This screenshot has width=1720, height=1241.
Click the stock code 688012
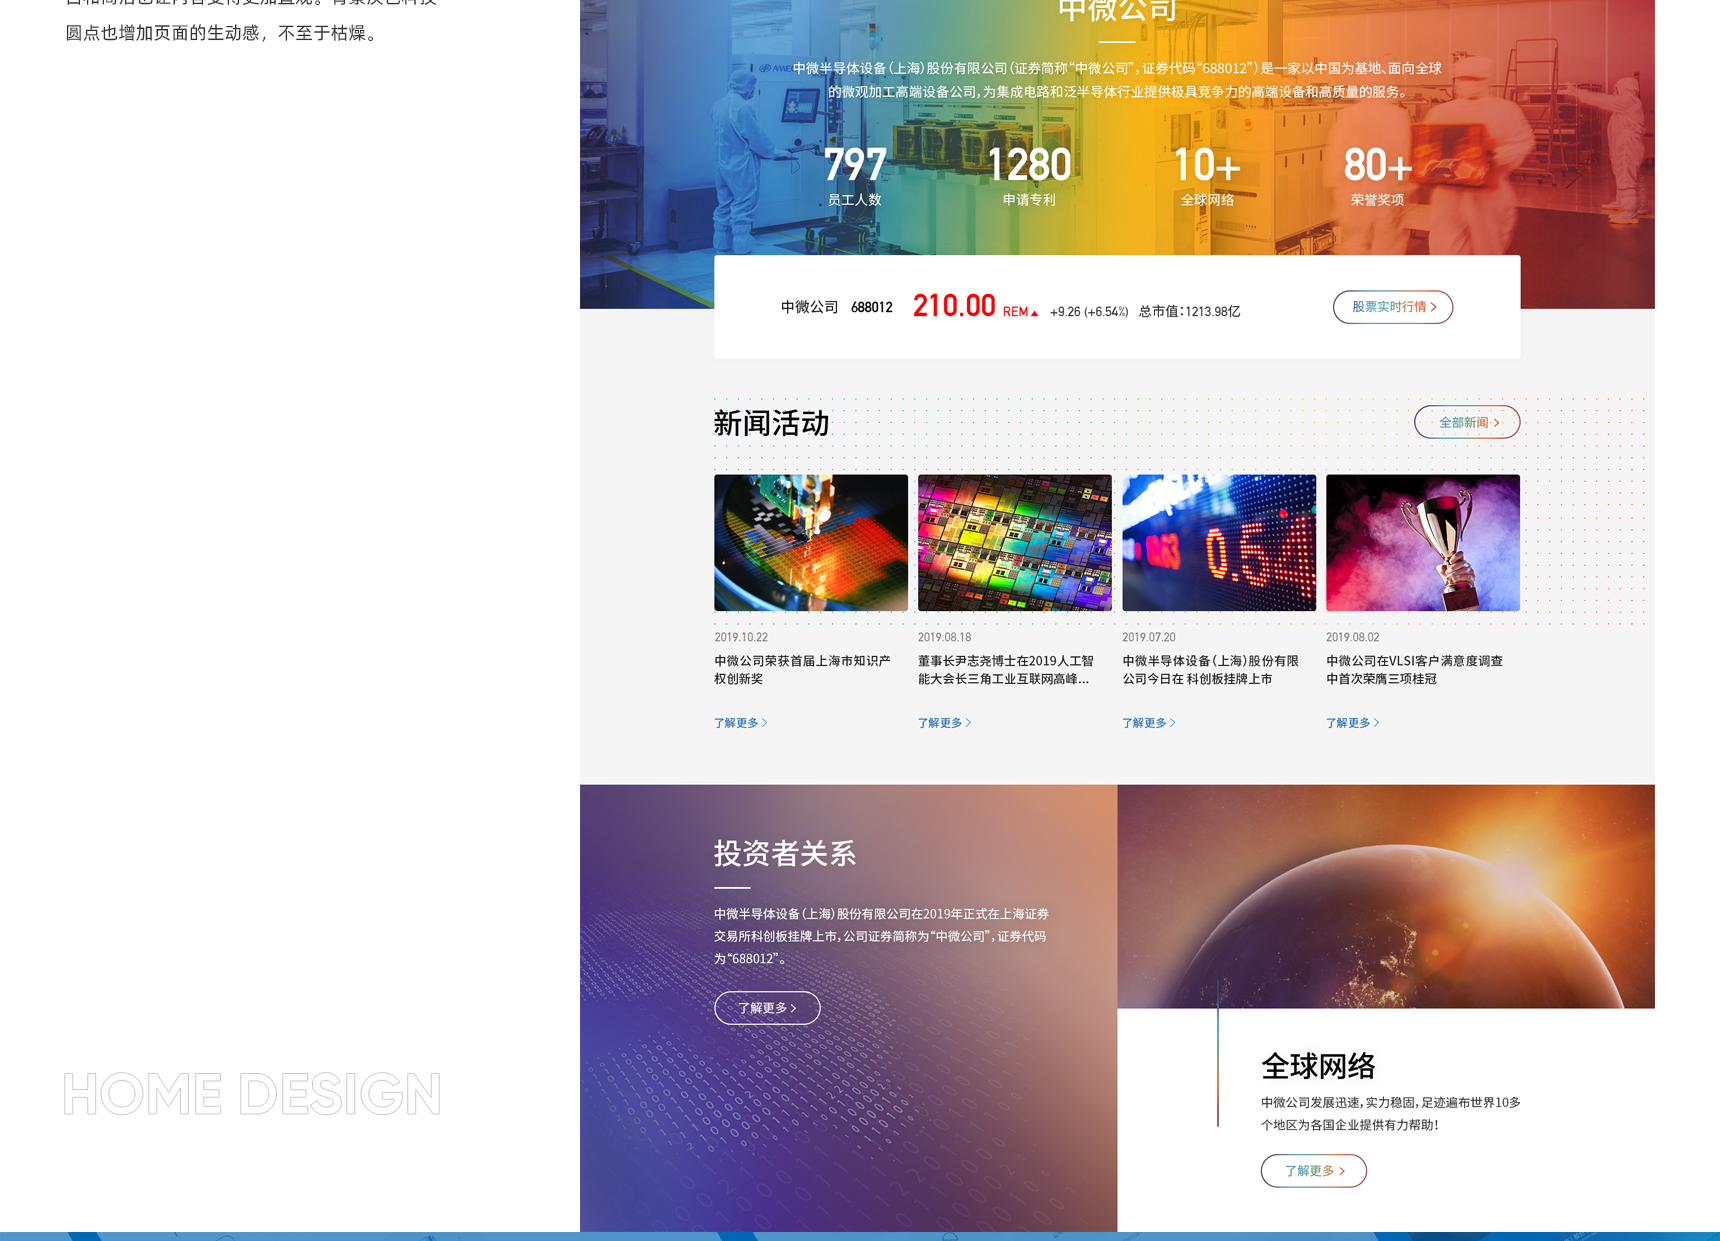point(872,308)
